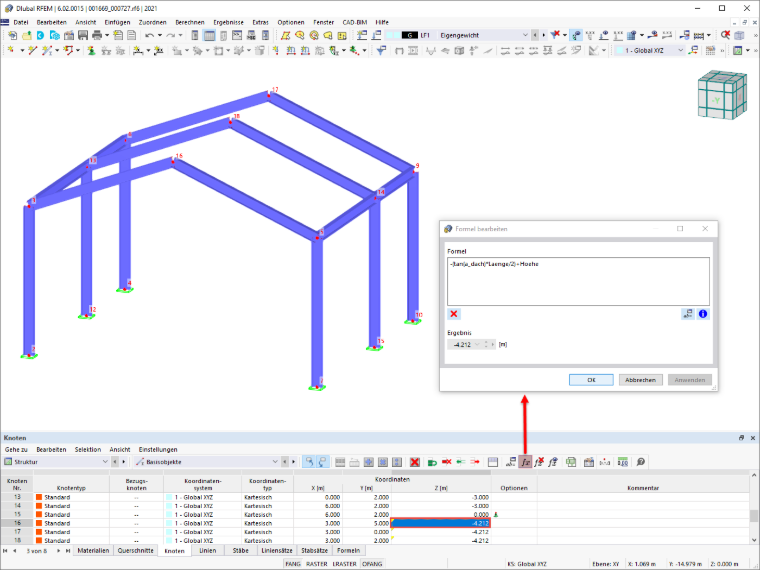Viewport: 760px width, 570px height.
Task: Open the Ergebnisse menu
Action: coord(228,22)
